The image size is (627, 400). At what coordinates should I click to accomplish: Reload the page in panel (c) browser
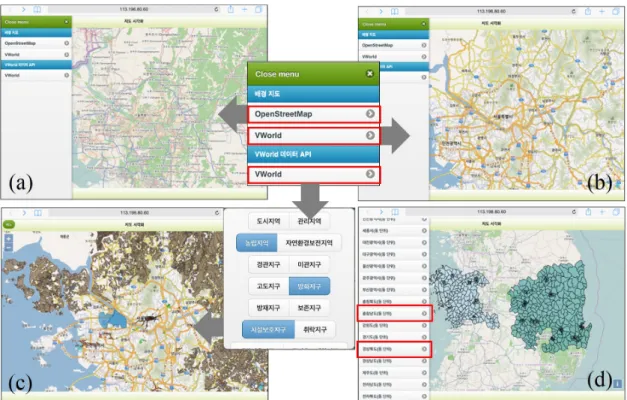click(x=217, y=213)
